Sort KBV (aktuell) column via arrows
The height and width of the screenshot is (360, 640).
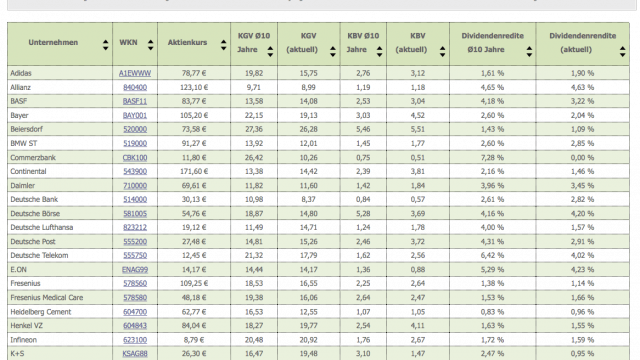442,51
